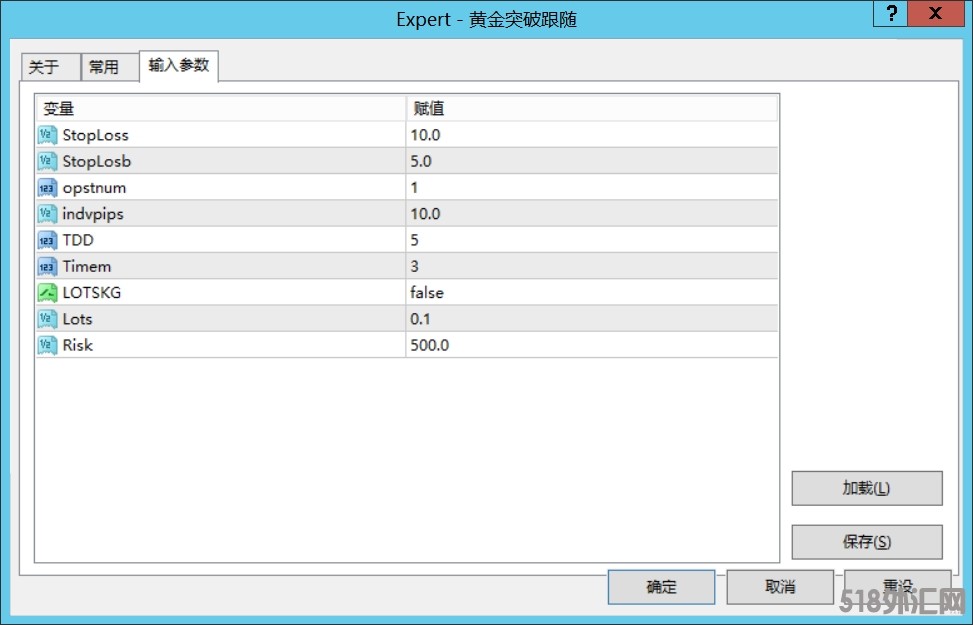Select the Timem value 3

[x=415, y=266]
